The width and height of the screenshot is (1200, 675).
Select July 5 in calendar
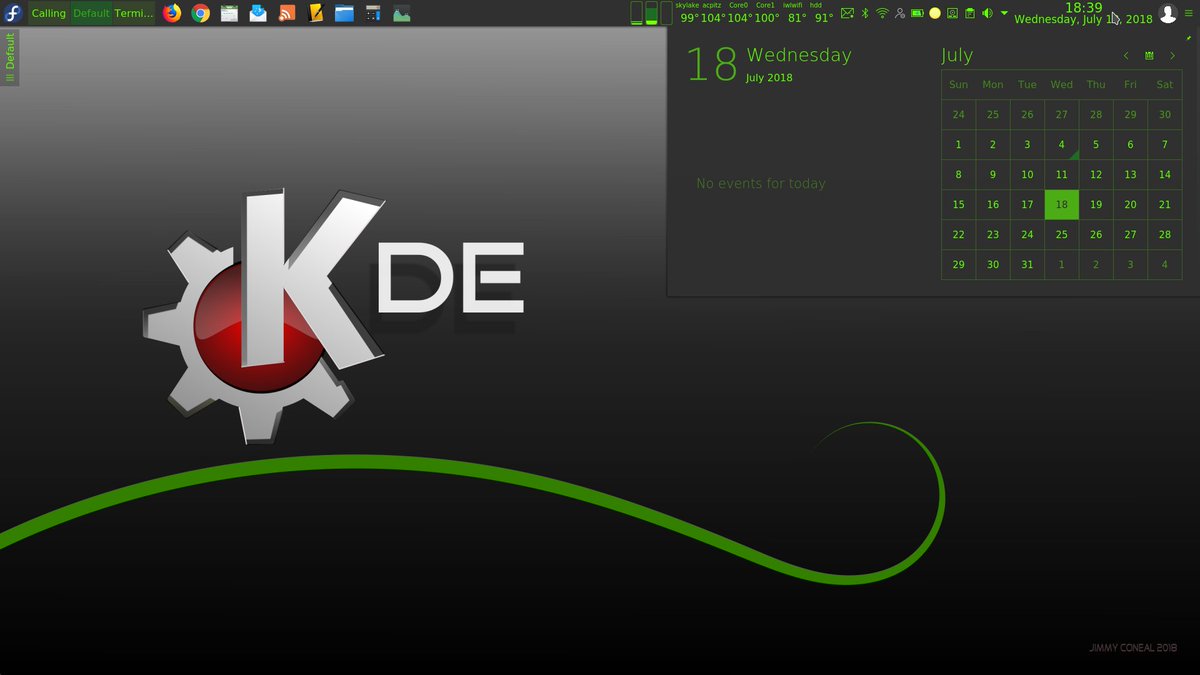coord(1096,145)
